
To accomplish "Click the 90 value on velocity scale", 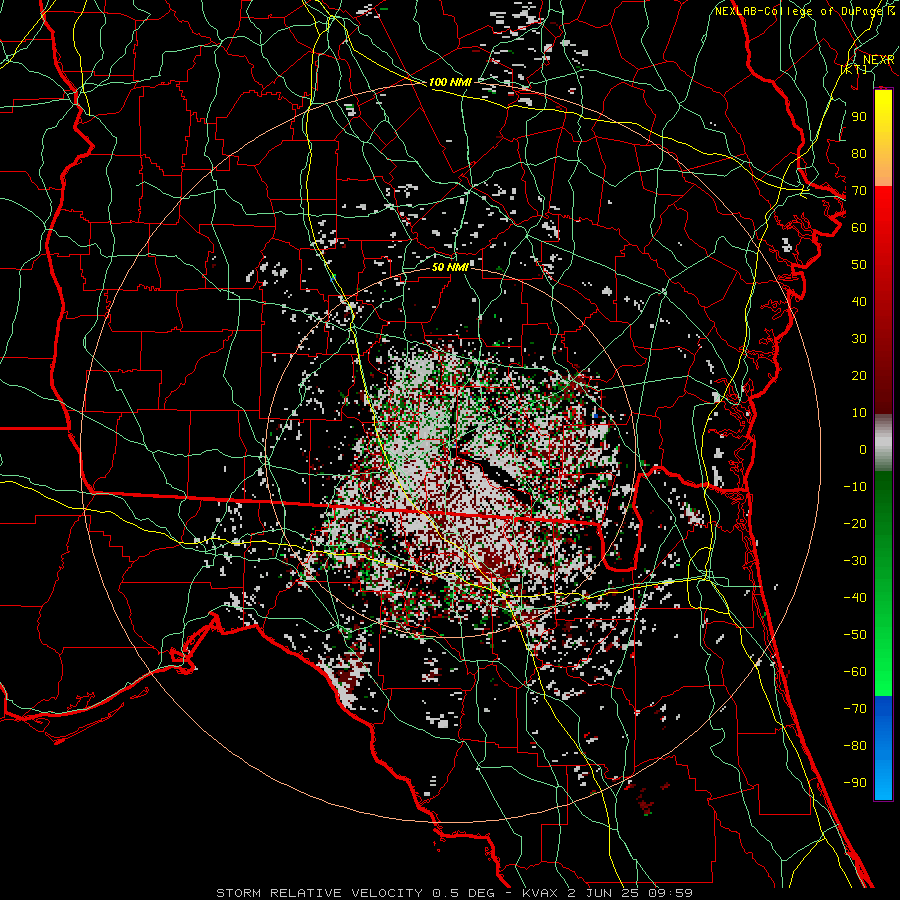I will [859, 117].
